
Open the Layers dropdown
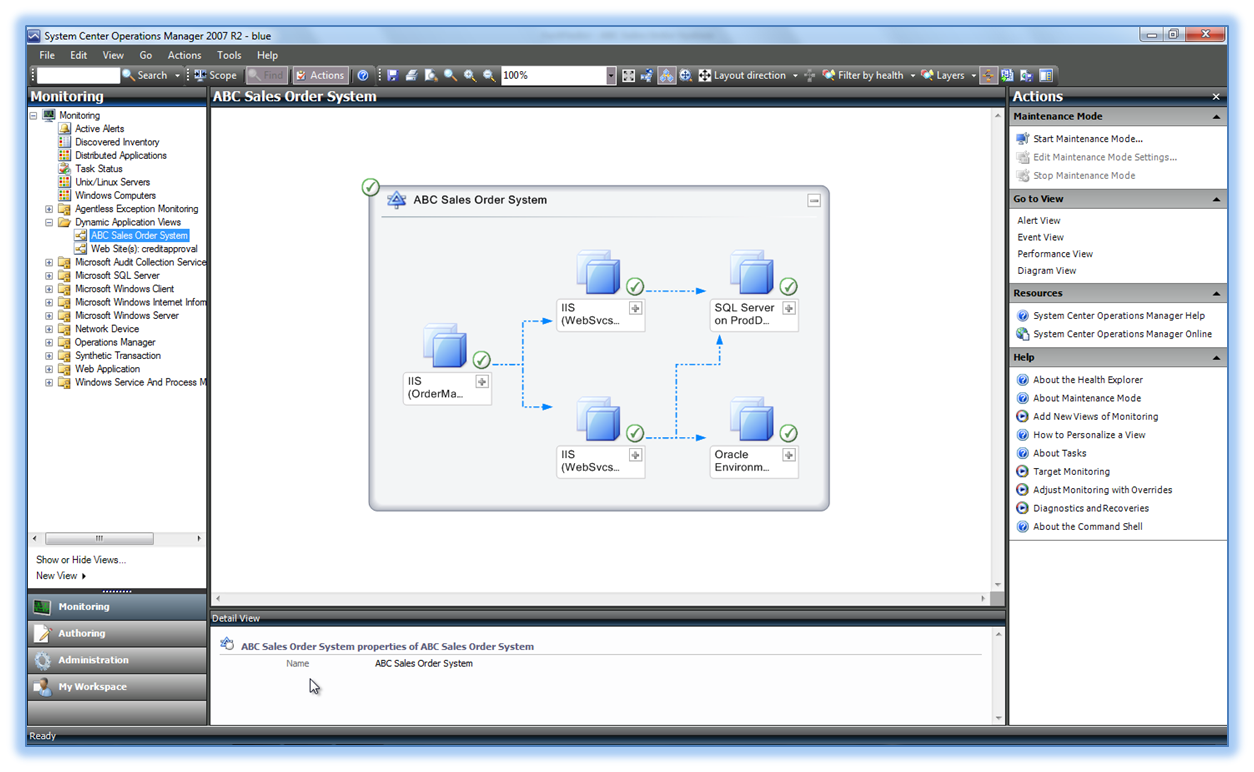(974, 75)
